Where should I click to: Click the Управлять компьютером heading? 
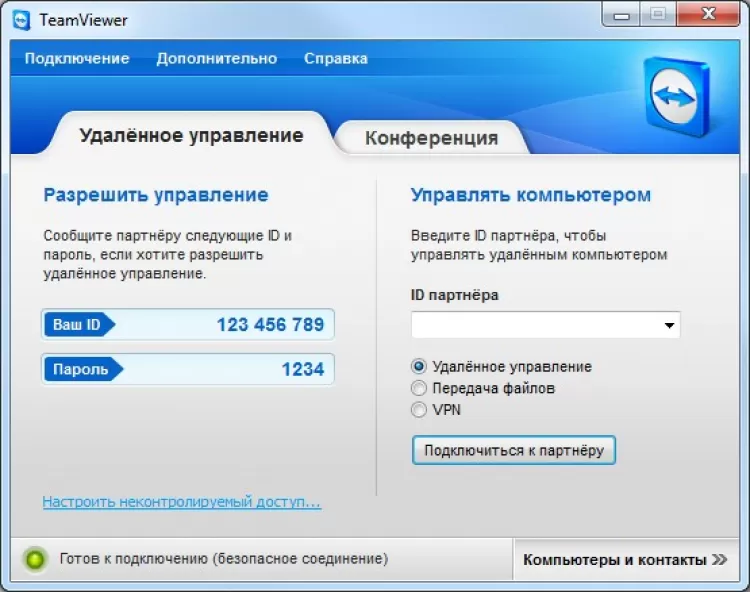tap(531, 195)
